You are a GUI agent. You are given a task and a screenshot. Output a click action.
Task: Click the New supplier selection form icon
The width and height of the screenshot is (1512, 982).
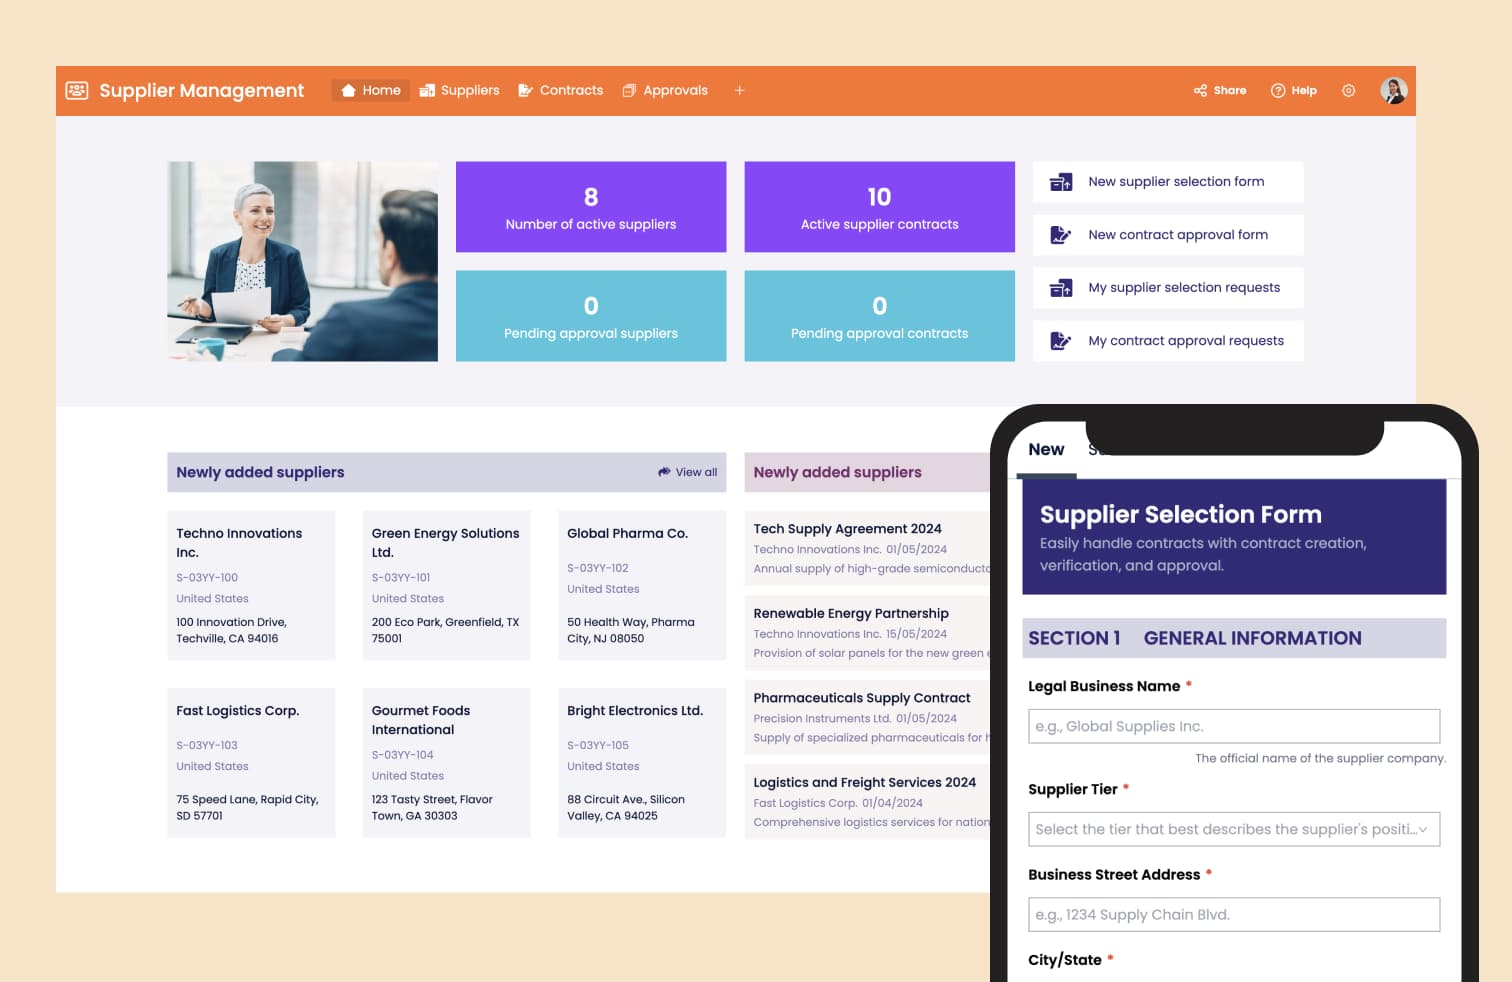click(1062, 181)
